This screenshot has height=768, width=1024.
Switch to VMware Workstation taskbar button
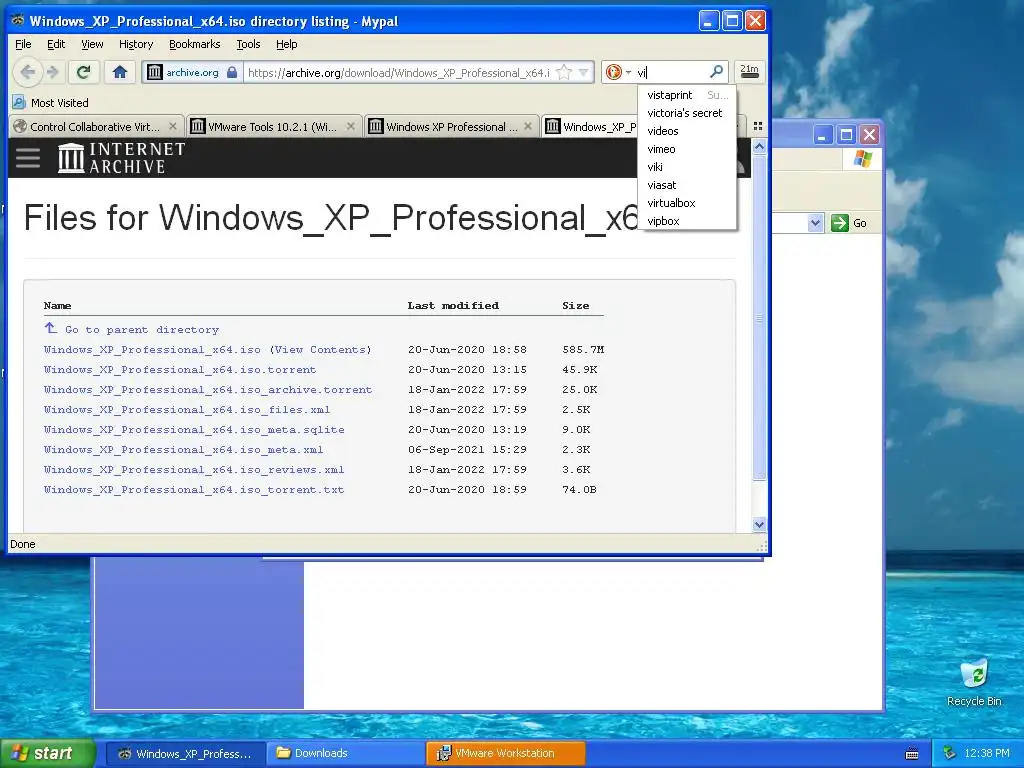coord(505,753)
